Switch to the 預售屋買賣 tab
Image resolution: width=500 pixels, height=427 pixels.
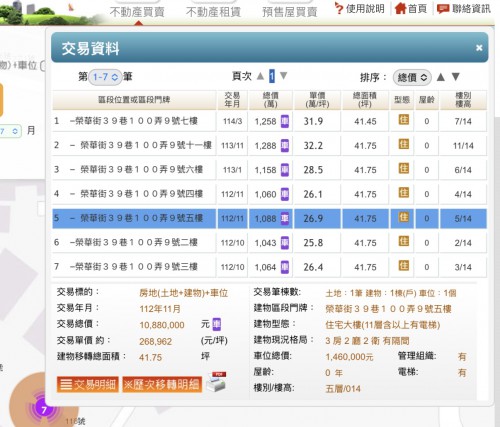point(290,12)
